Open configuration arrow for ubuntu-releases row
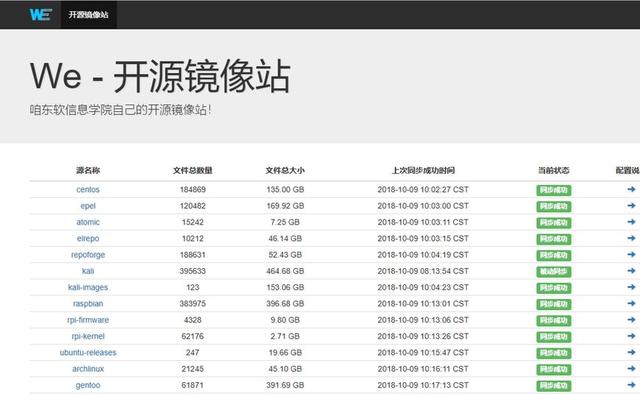 631,352
